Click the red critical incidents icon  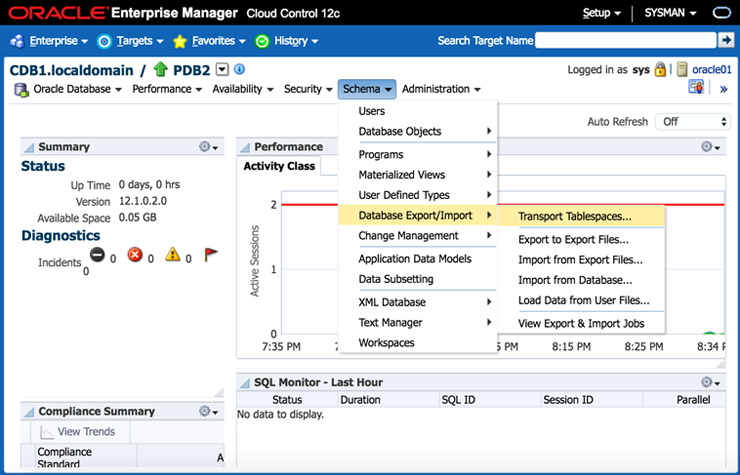(x=135, y=255)
